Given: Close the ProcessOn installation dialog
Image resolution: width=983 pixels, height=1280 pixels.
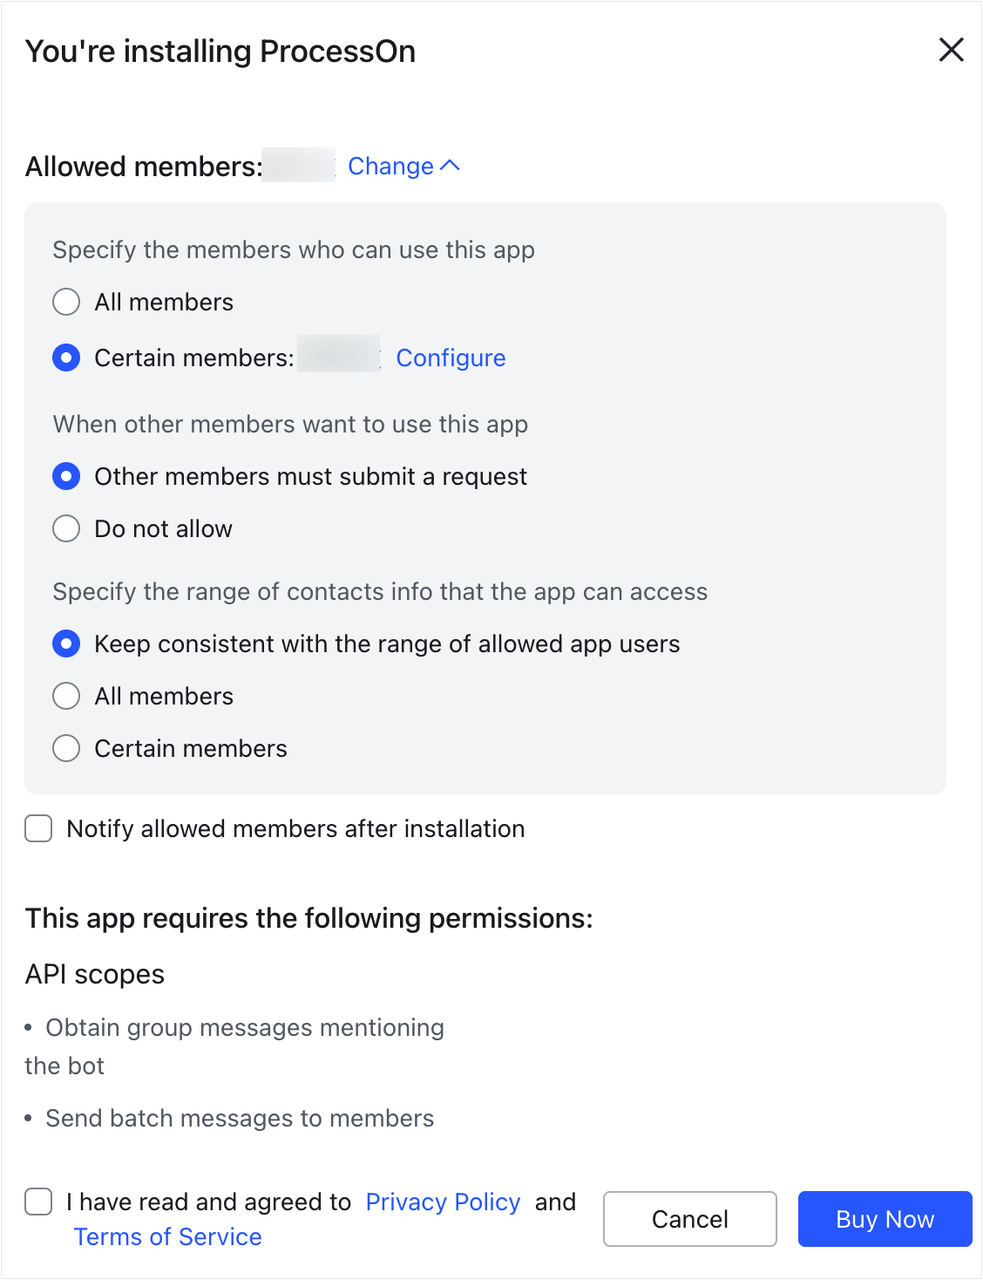Looking at the screenshot, I should click(x=950, y=50).
